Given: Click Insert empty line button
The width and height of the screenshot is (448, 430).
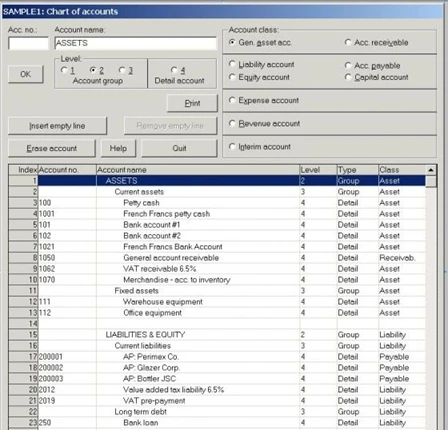Looking at the screenshot, I should click(57, 126).
